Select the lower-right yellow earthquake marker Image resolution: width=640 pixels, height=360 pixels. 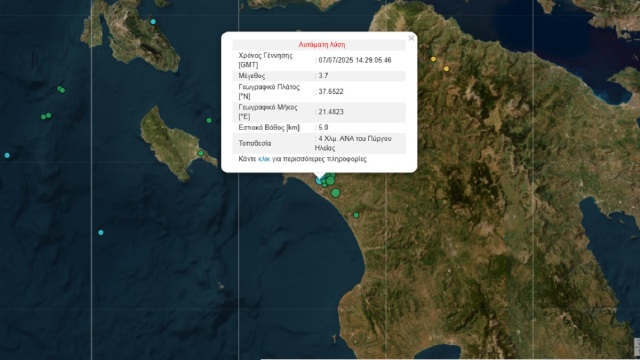[447, 69]
